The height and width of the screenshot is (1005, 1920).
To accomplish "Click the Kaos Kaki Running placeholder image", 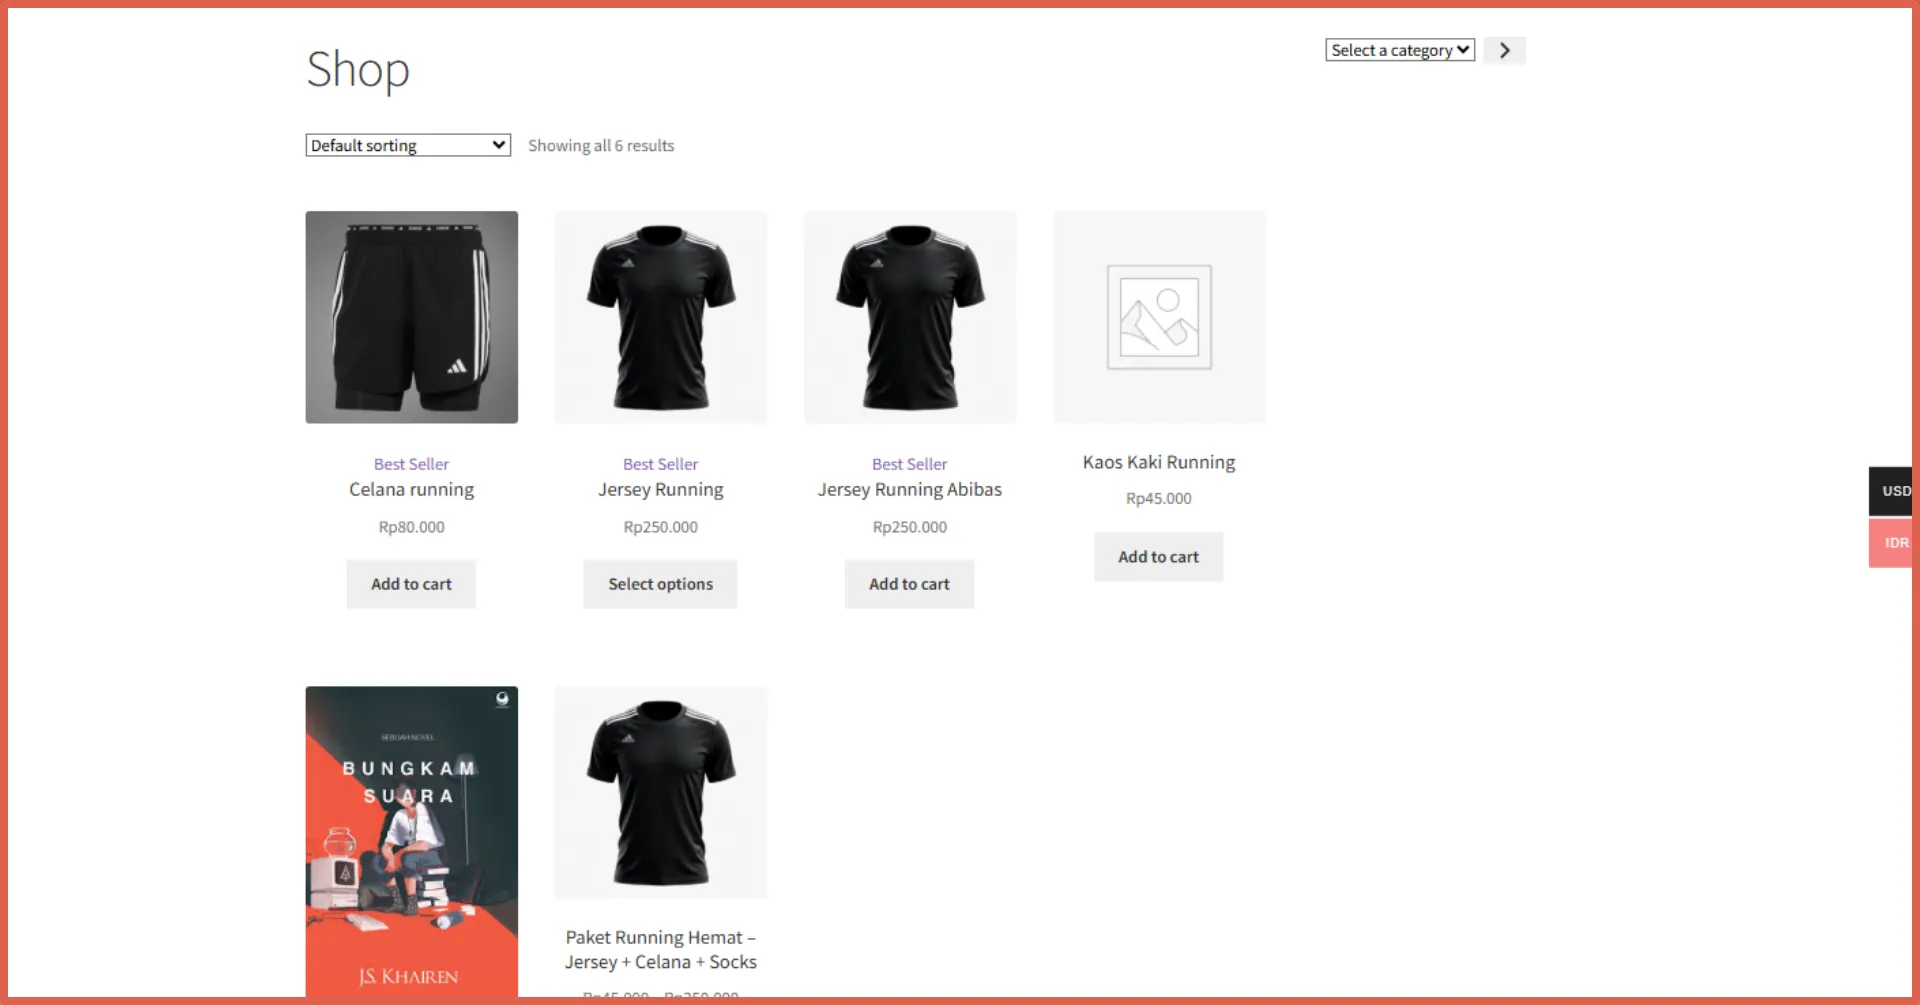I will [x=1159, y=317].
